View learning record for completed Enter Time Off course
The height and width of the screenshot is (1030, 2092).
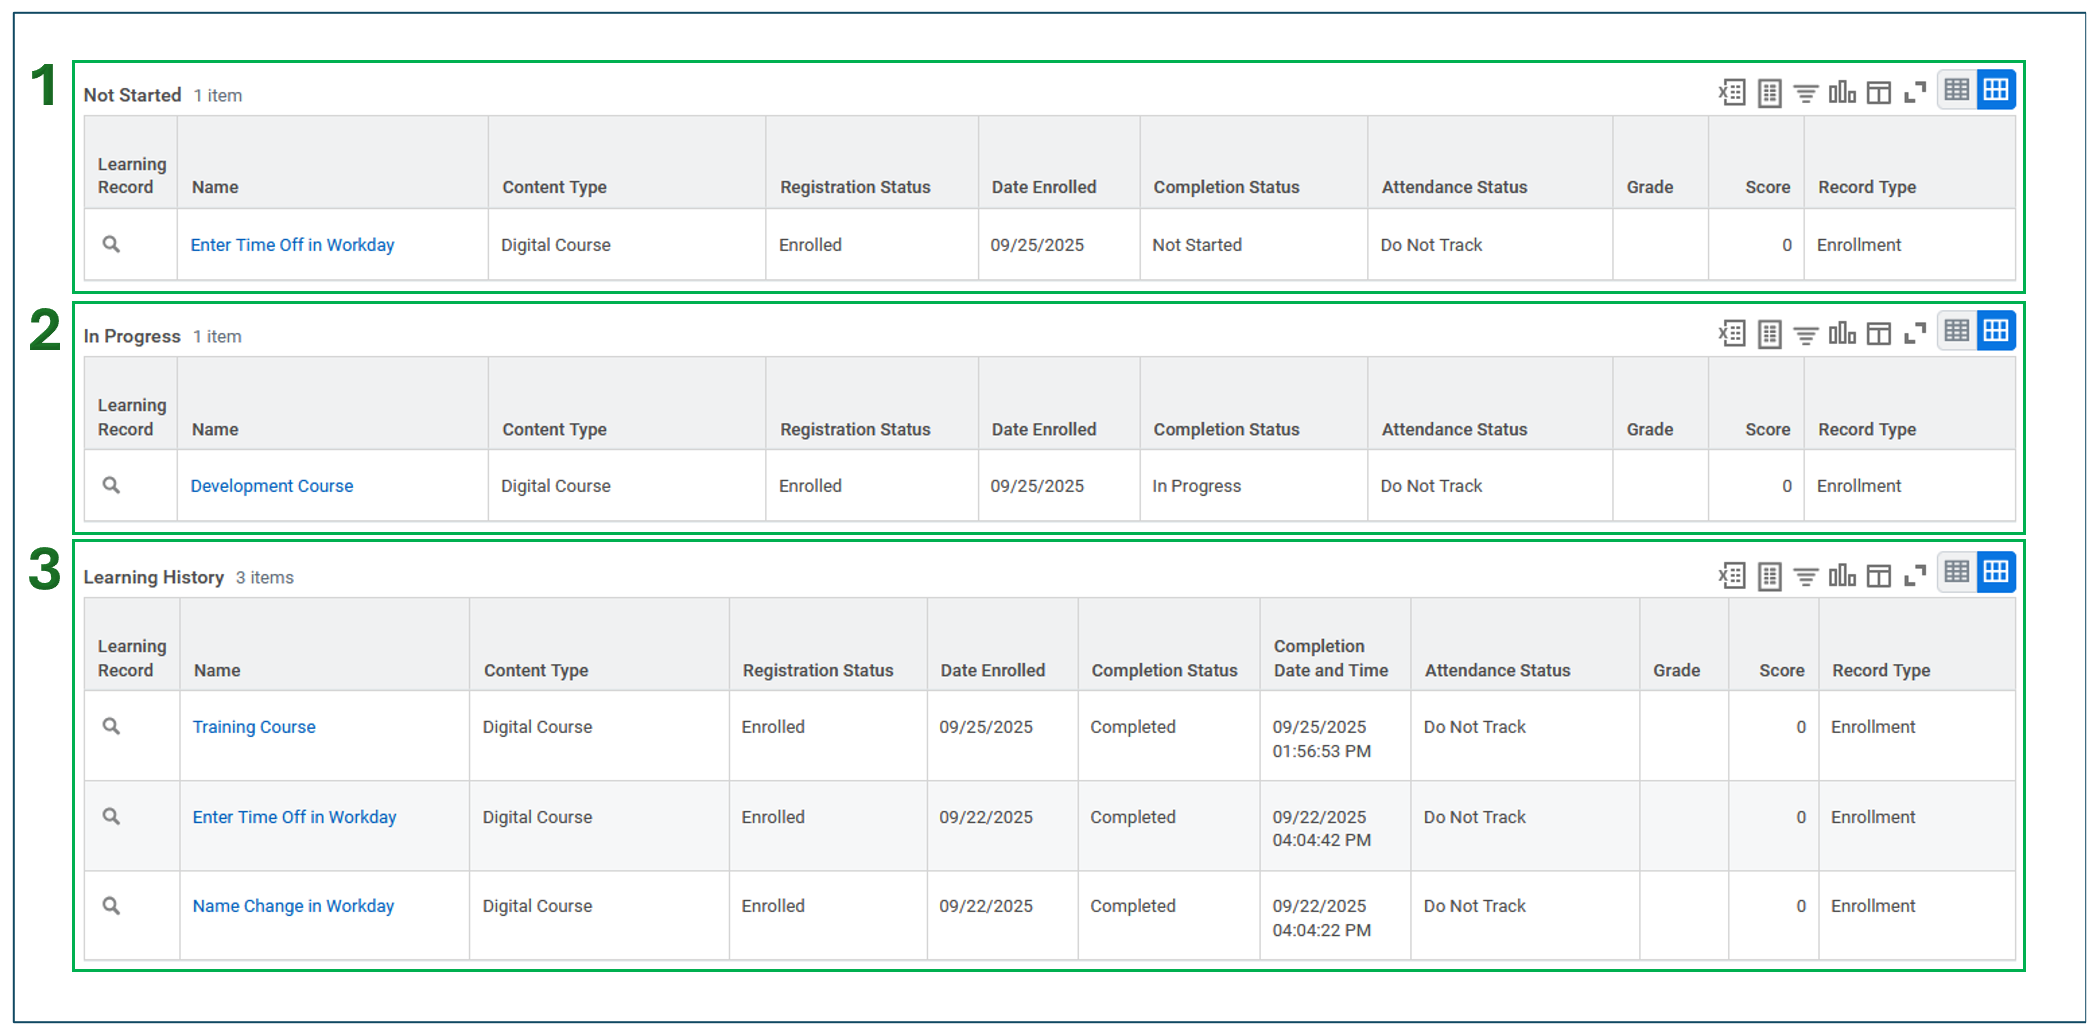click(x=111, y=817)
